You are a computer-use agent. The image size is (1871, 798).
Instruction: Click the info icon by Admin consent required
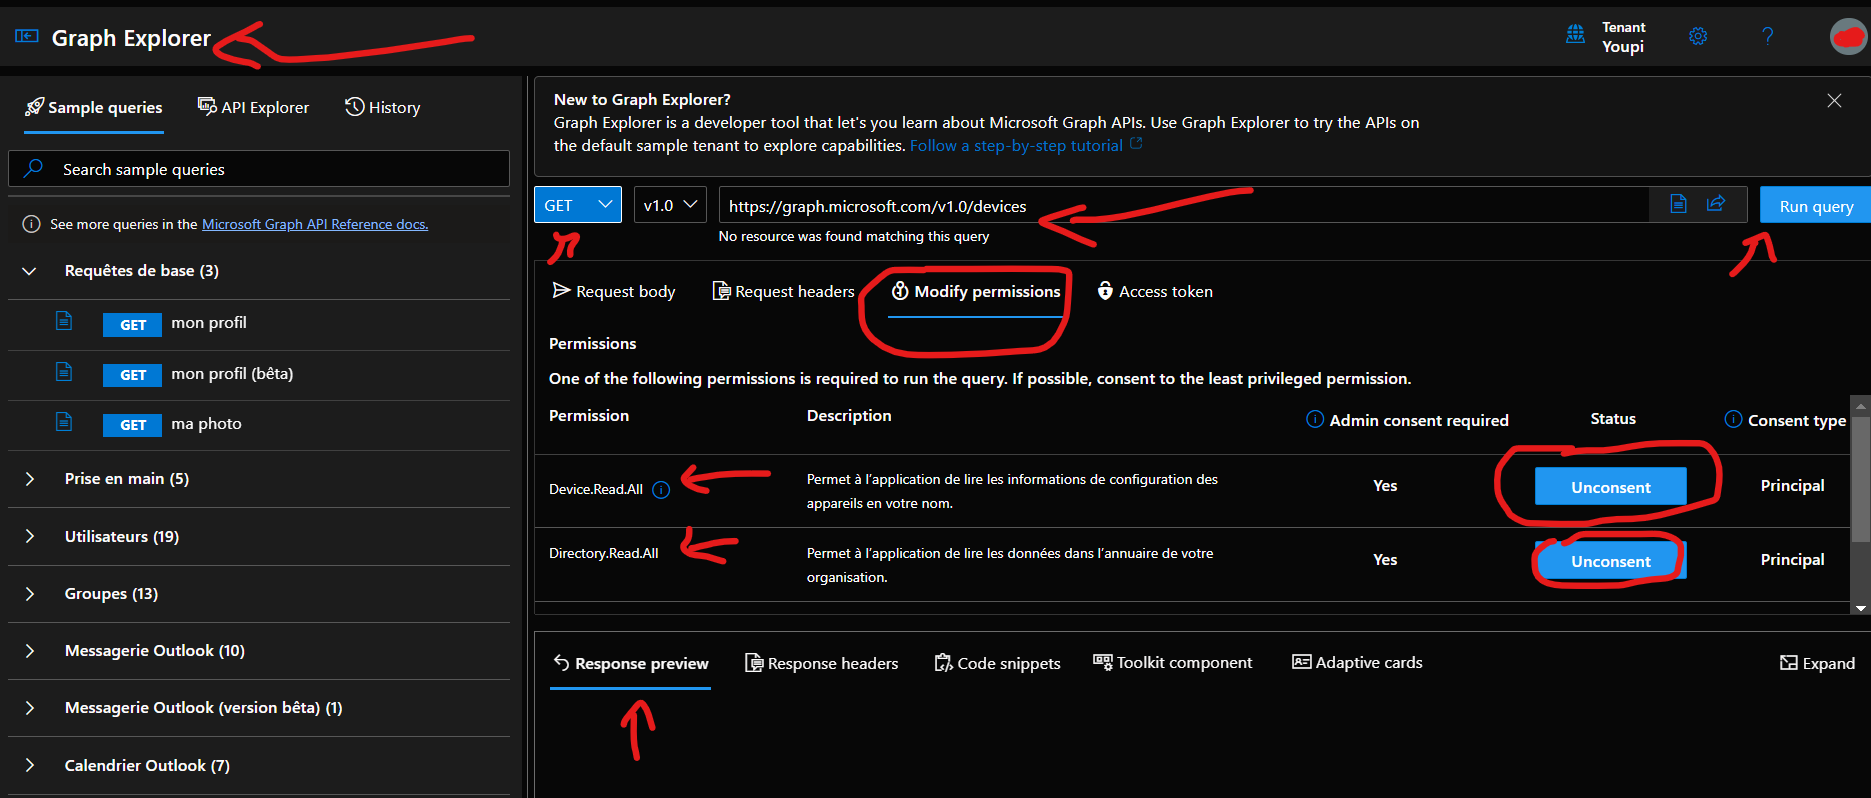point(1315,419)
